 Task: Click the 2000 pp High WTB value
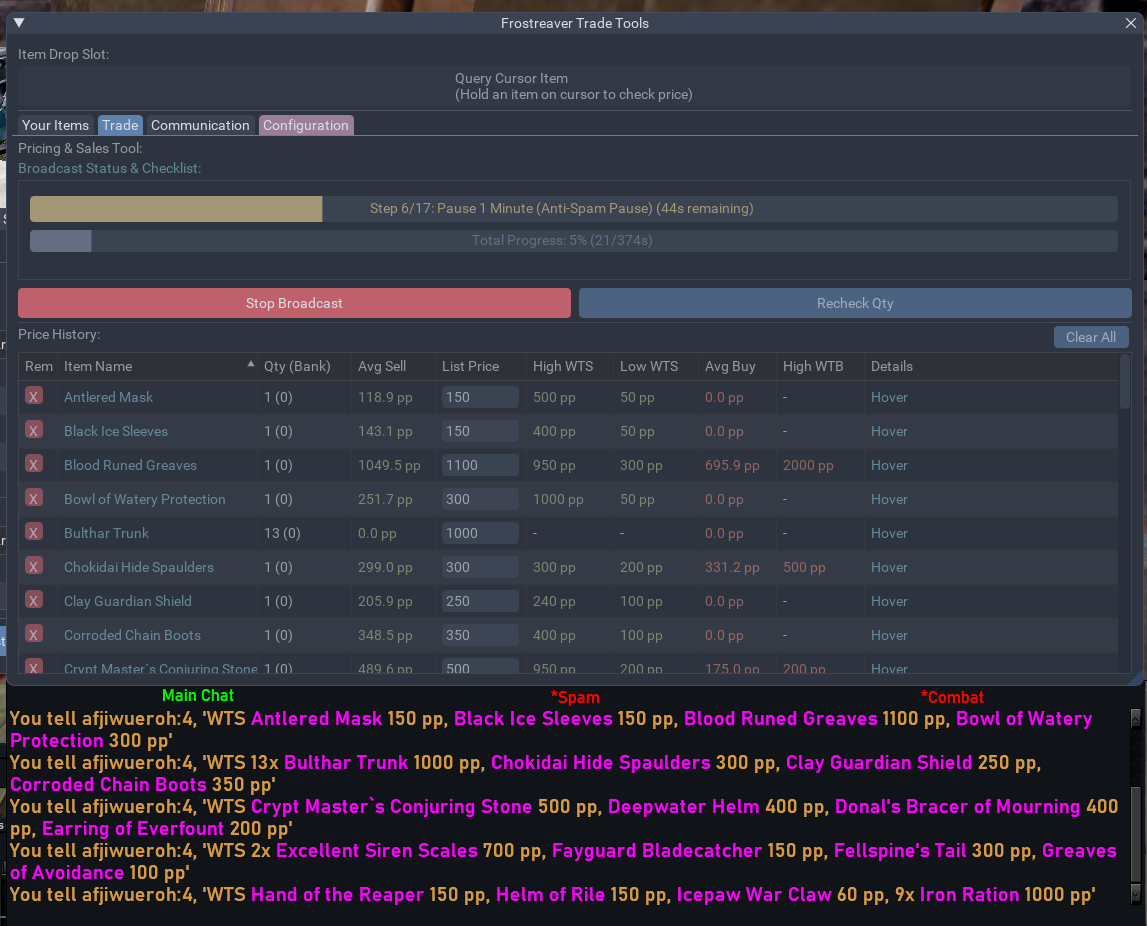coord(808,465)
